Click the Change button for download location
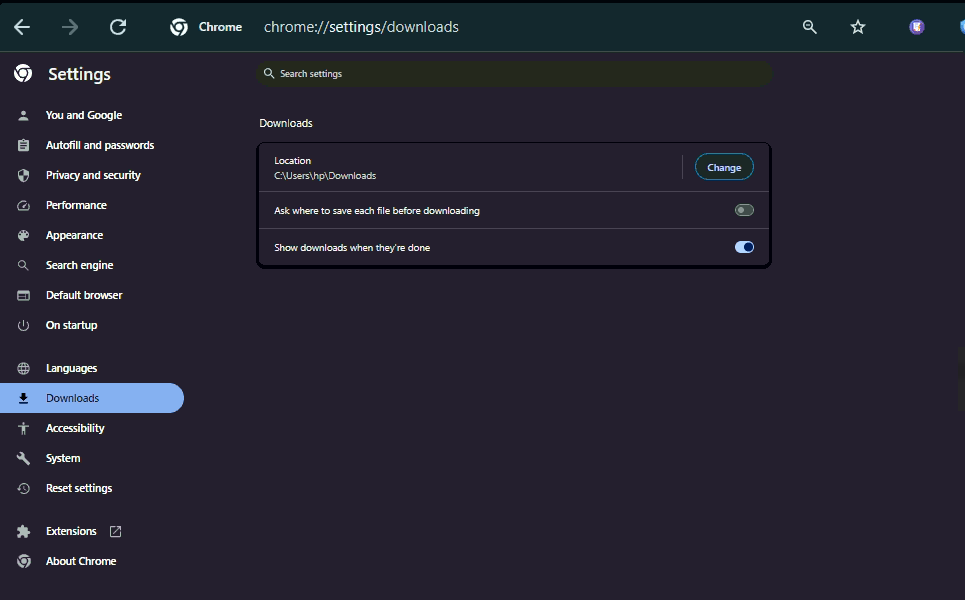 724,167
